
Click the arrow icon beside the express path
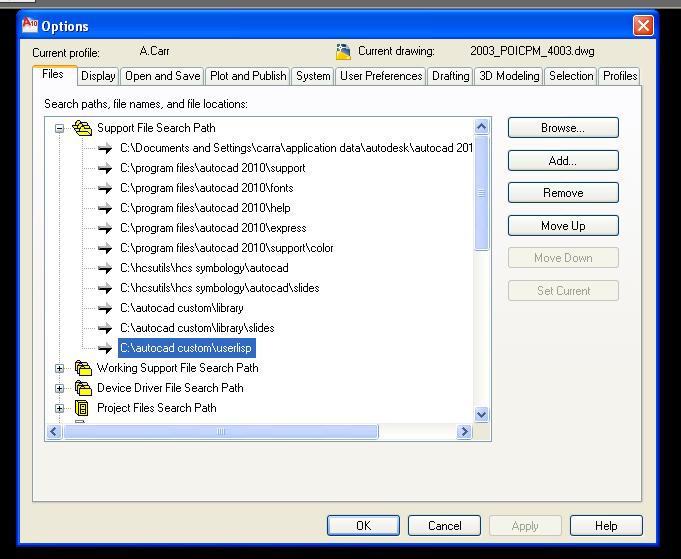(105, 228)
